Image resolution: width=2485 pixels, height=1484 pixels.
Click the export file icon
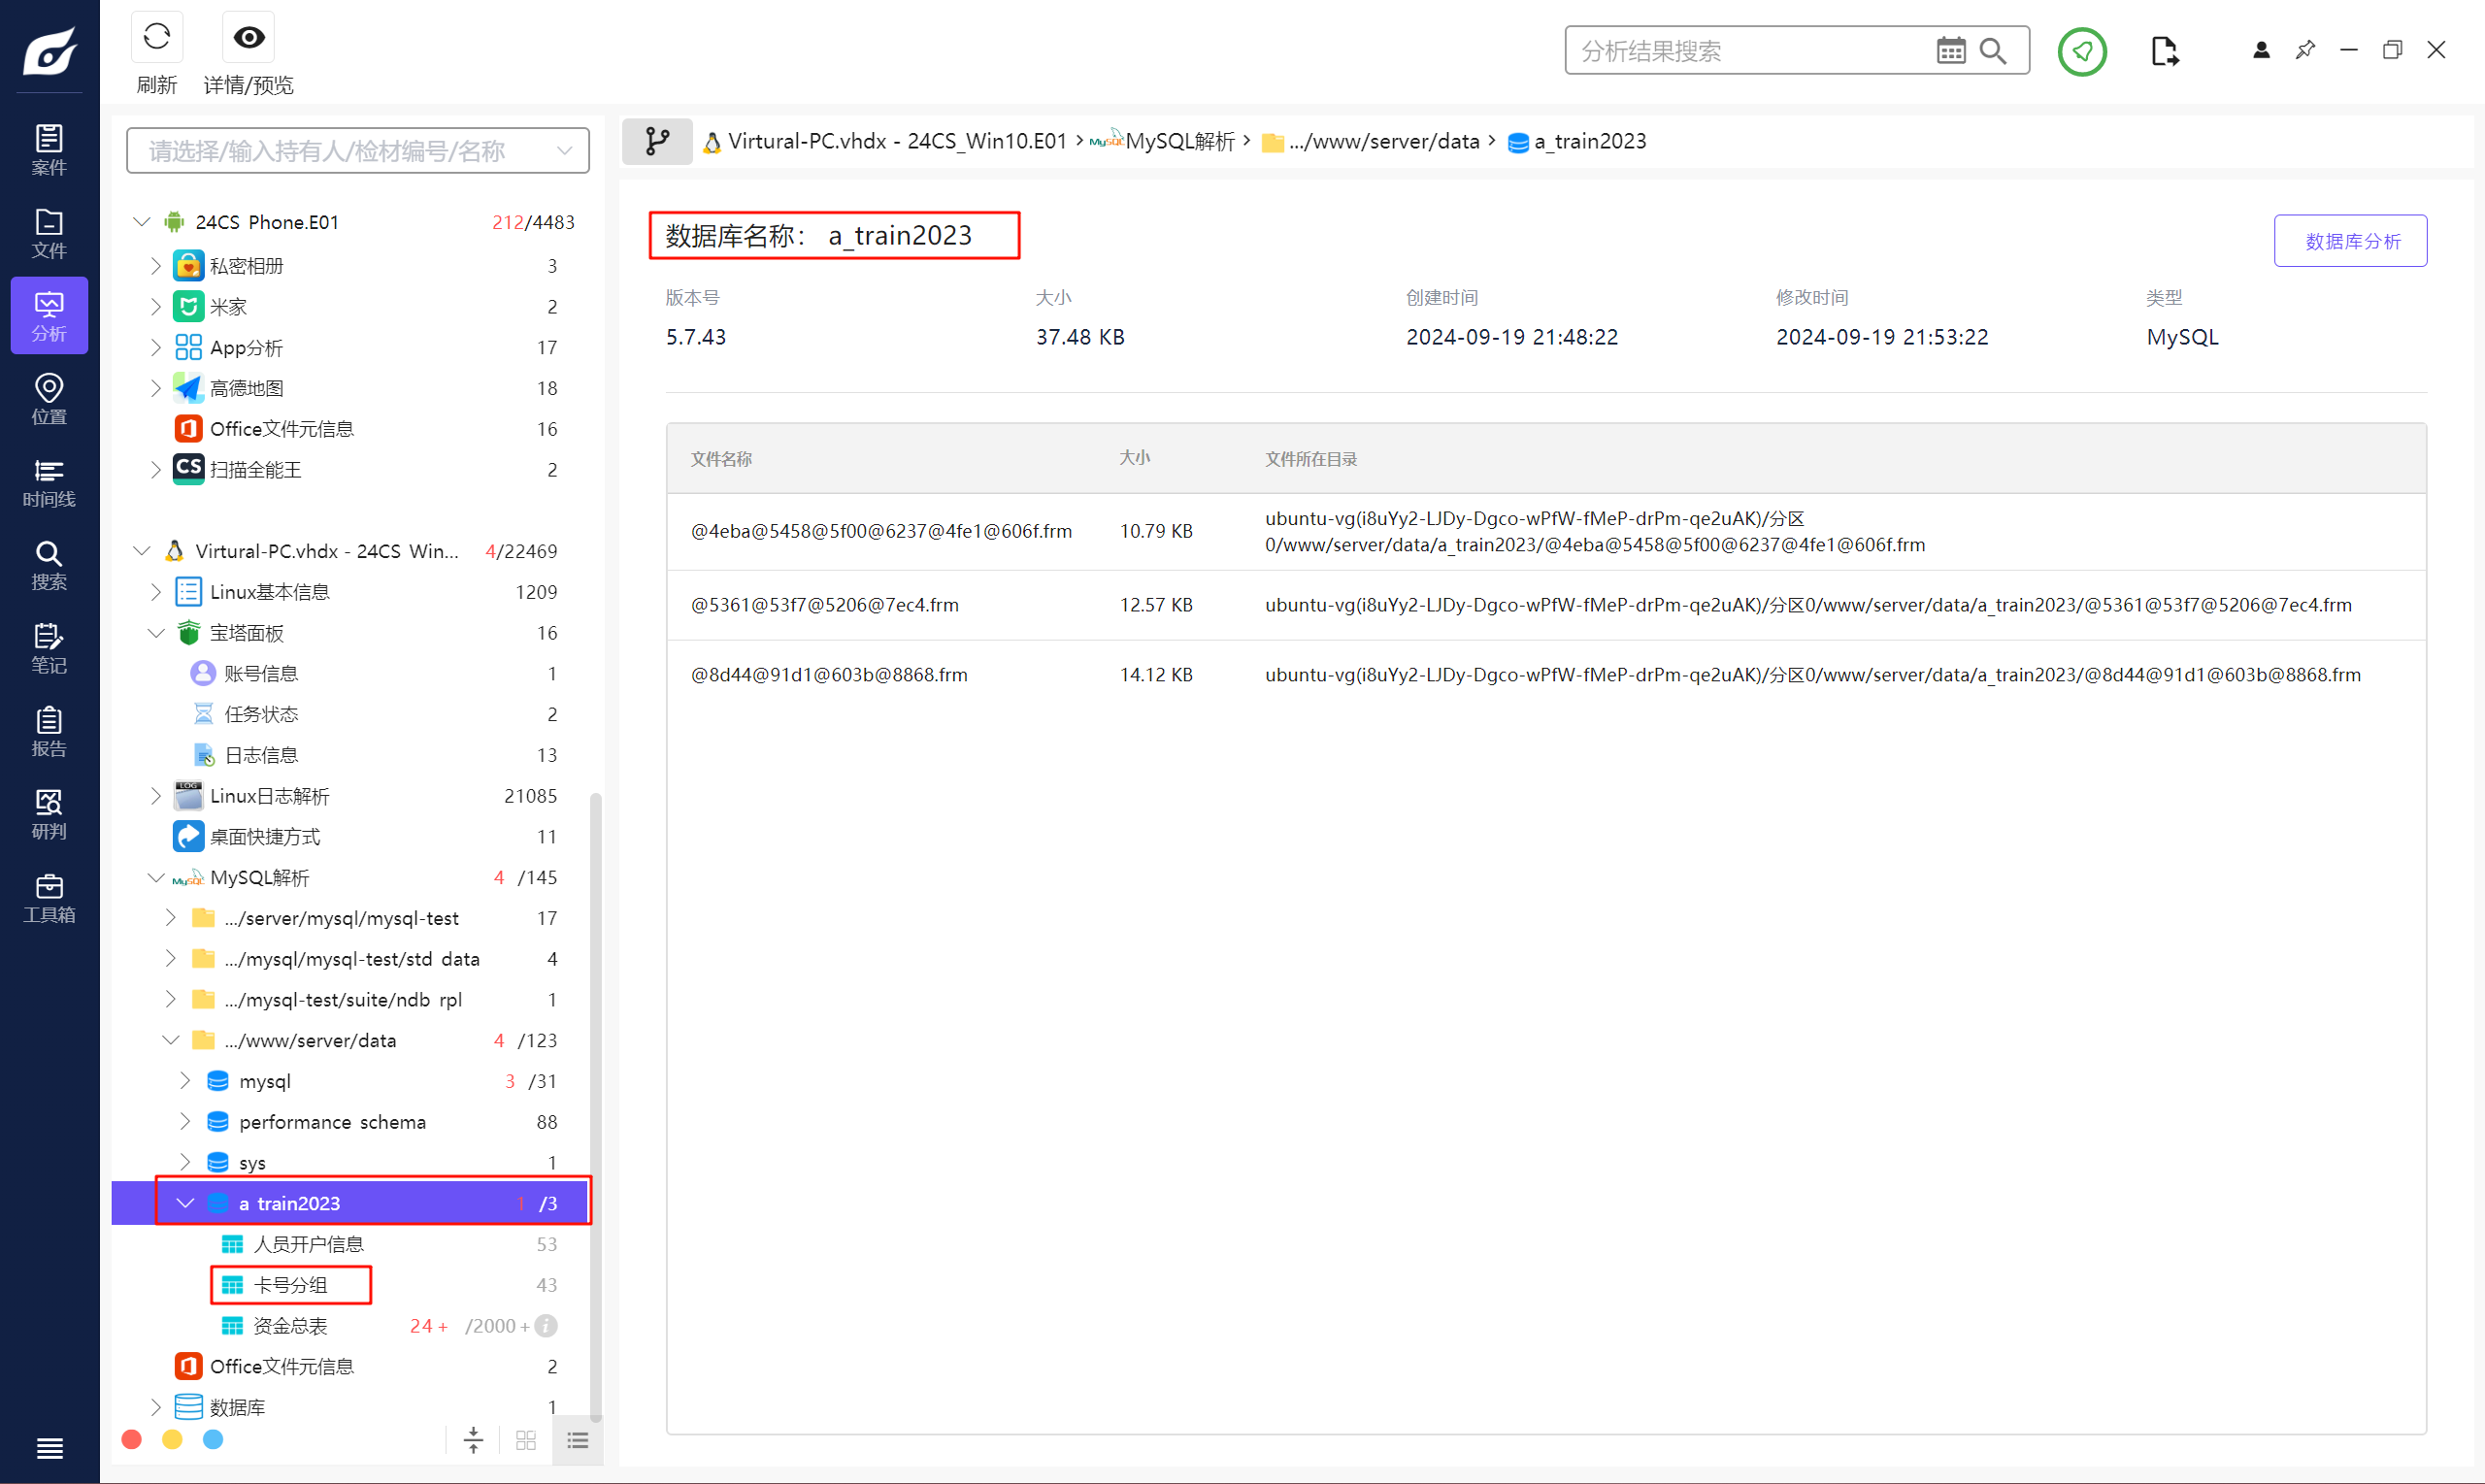coord(2164,51)
